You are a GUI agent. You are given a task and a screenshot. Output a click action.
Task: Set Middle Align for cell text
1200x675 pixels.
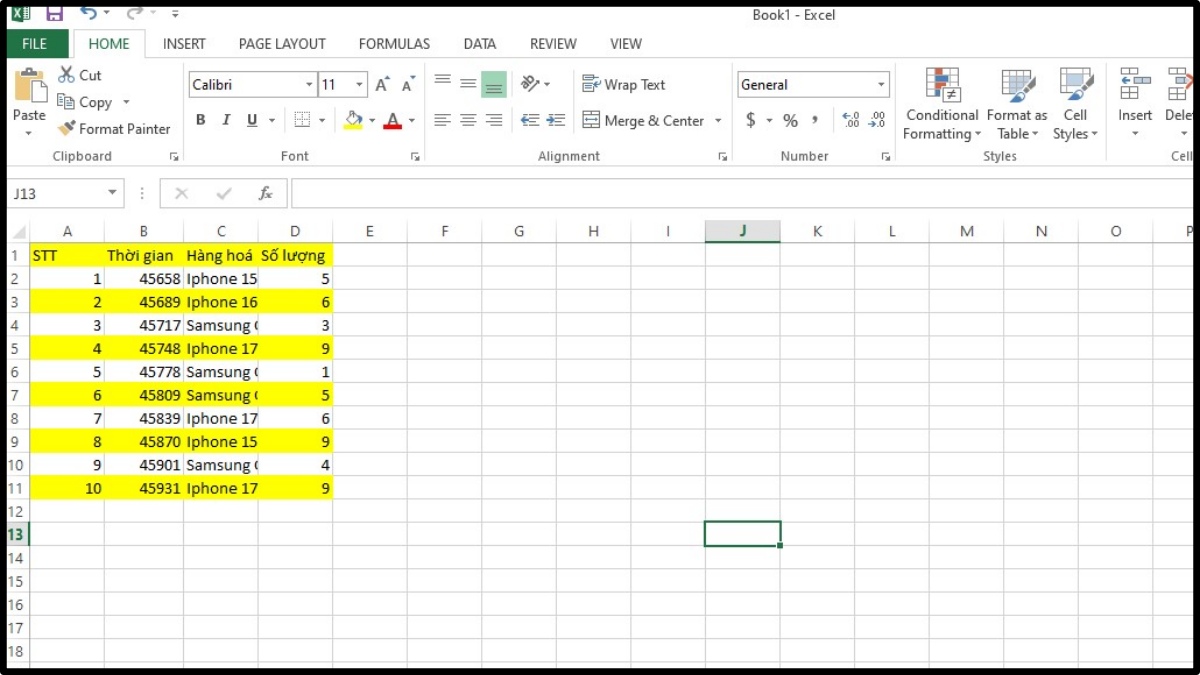coord(468,84)
